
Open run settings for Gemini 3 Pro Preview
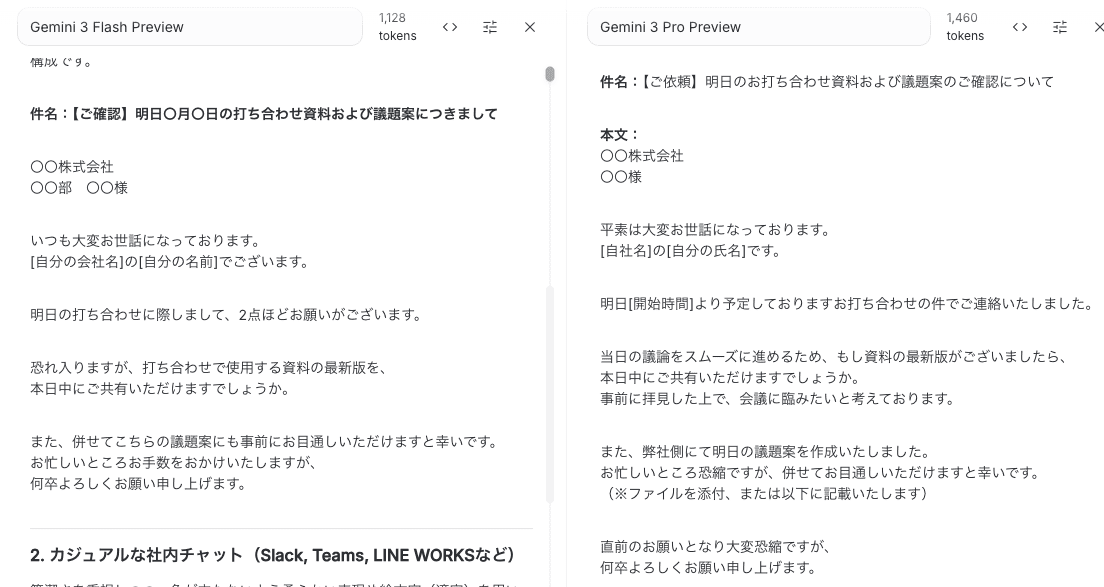point(1060,27)
